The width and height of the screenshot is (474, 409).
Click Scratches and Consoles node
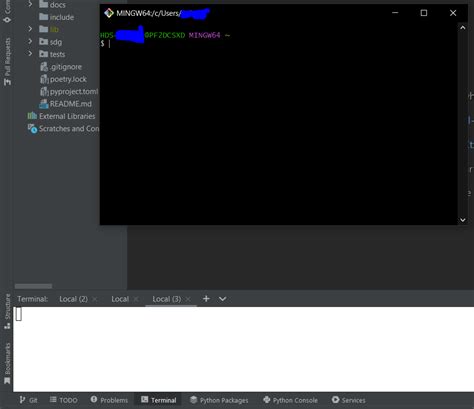pos(63,128)
